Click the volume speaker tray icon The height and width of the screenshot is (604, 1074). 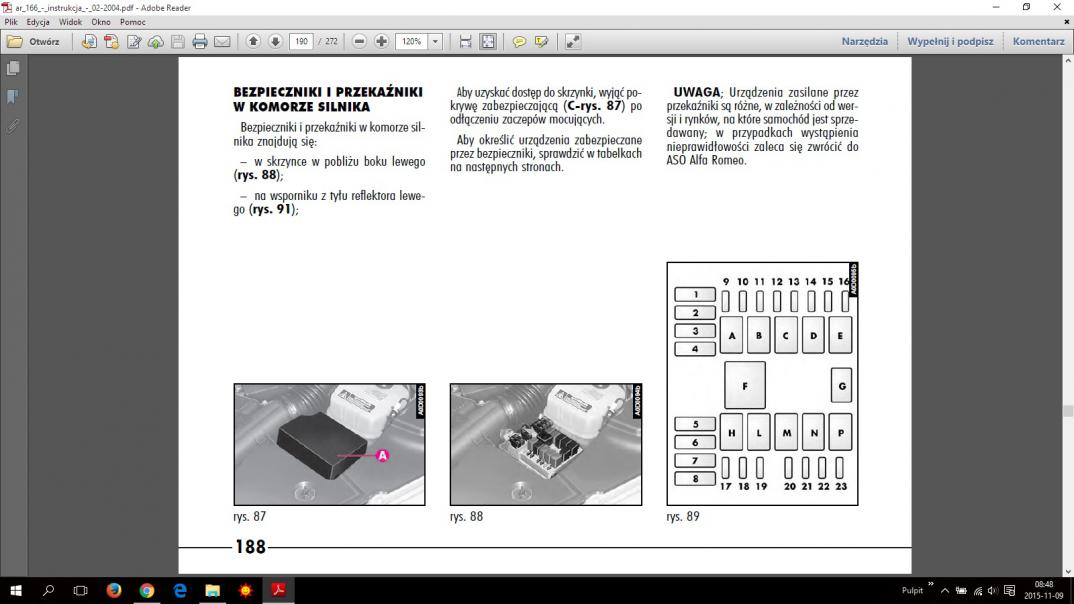pyautogui.click(x=992, y=590)
